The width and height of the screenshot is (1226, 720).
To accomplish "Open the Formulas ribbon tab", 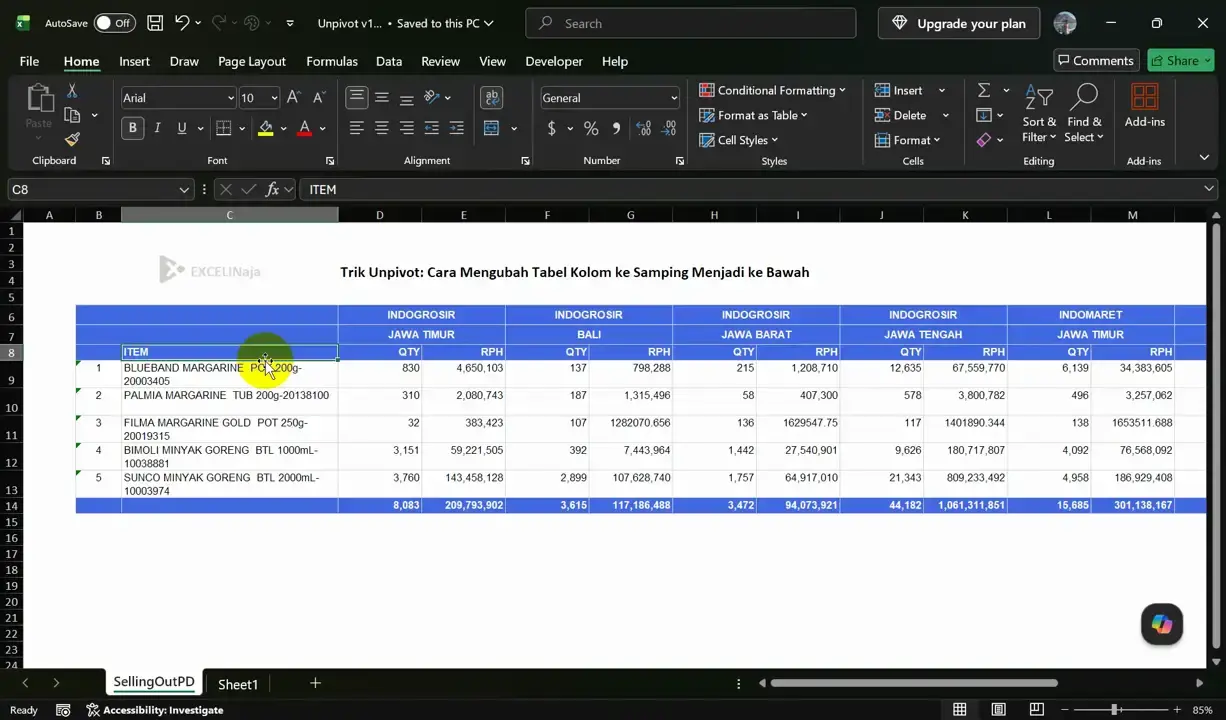I will coord(332,61).
